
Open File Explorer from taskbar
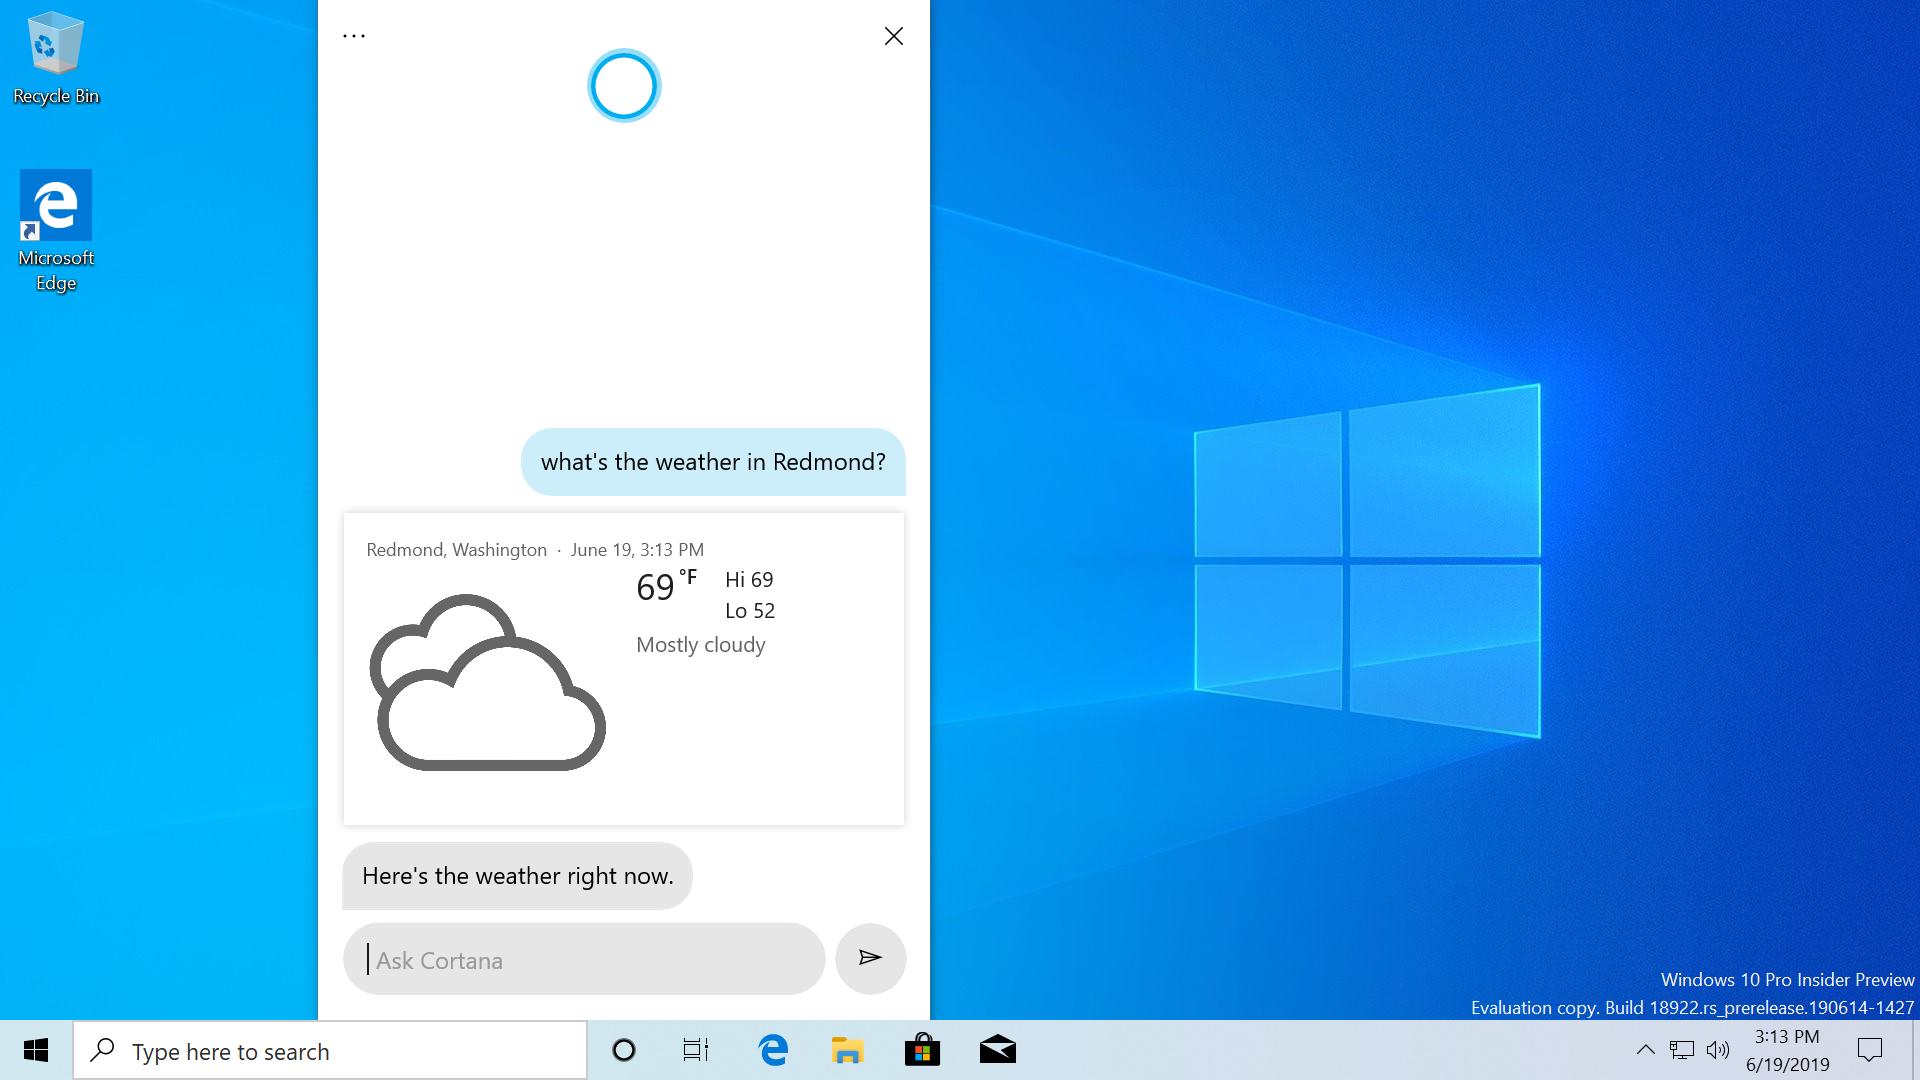coord(847,1050)
